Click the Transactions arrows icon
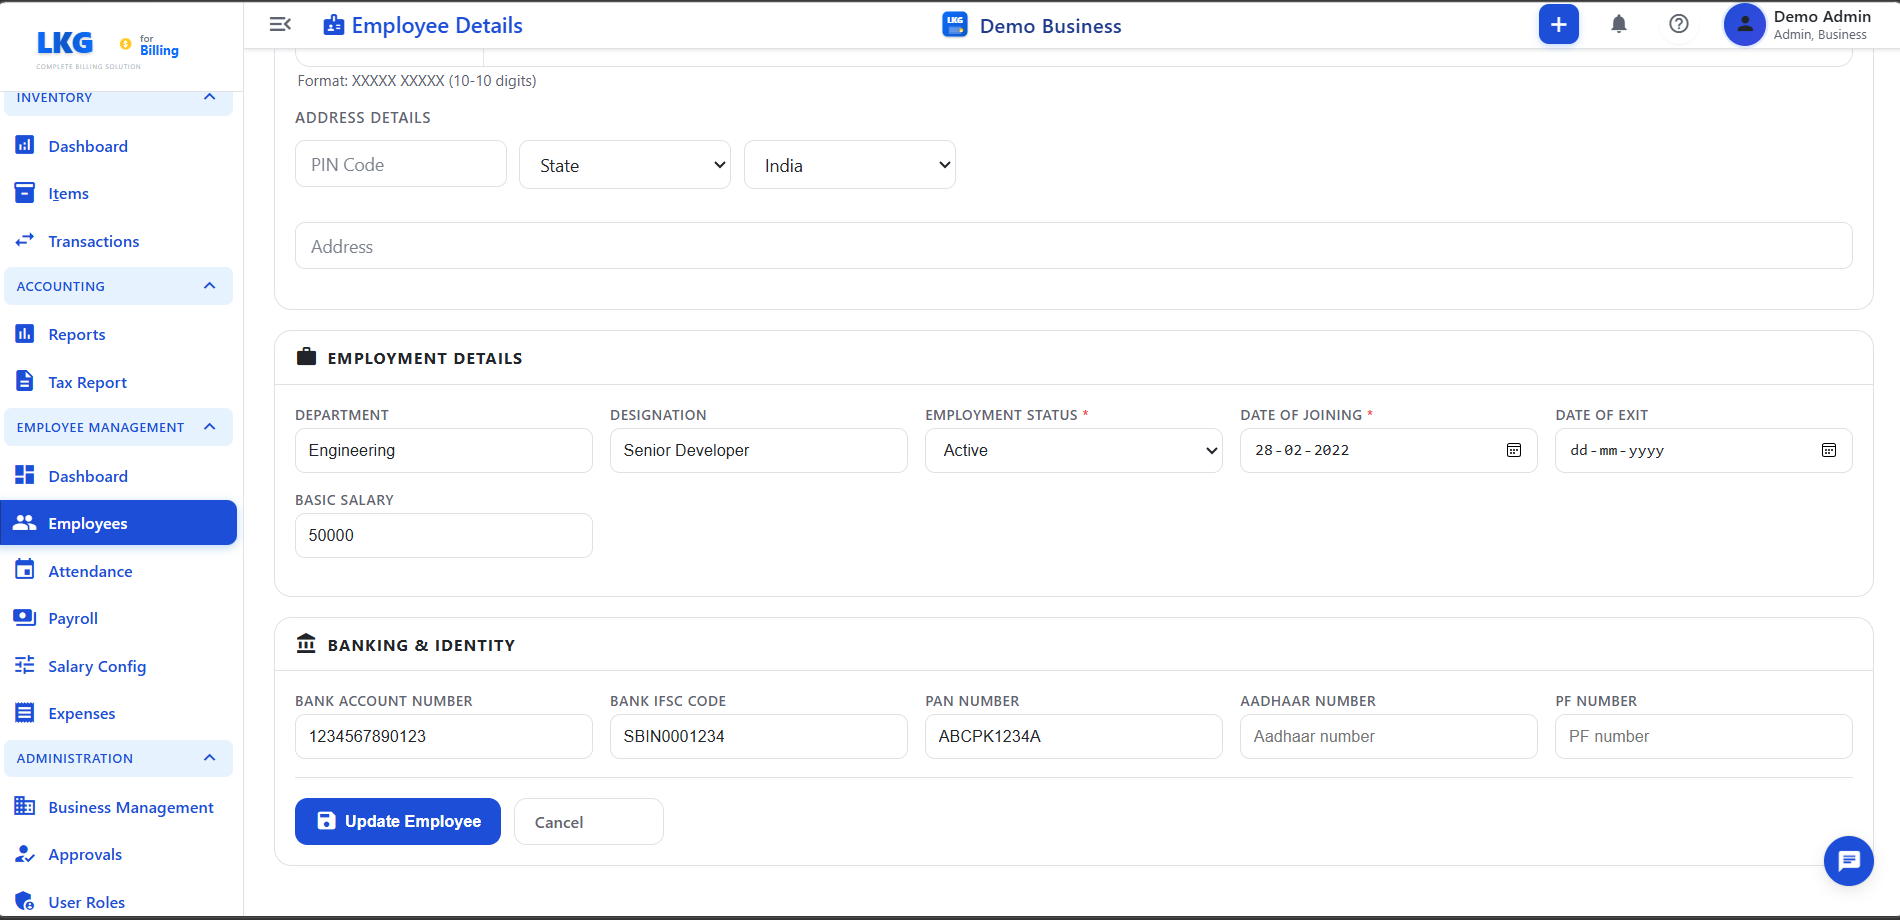1900x920 pixels. click(25, 240)
